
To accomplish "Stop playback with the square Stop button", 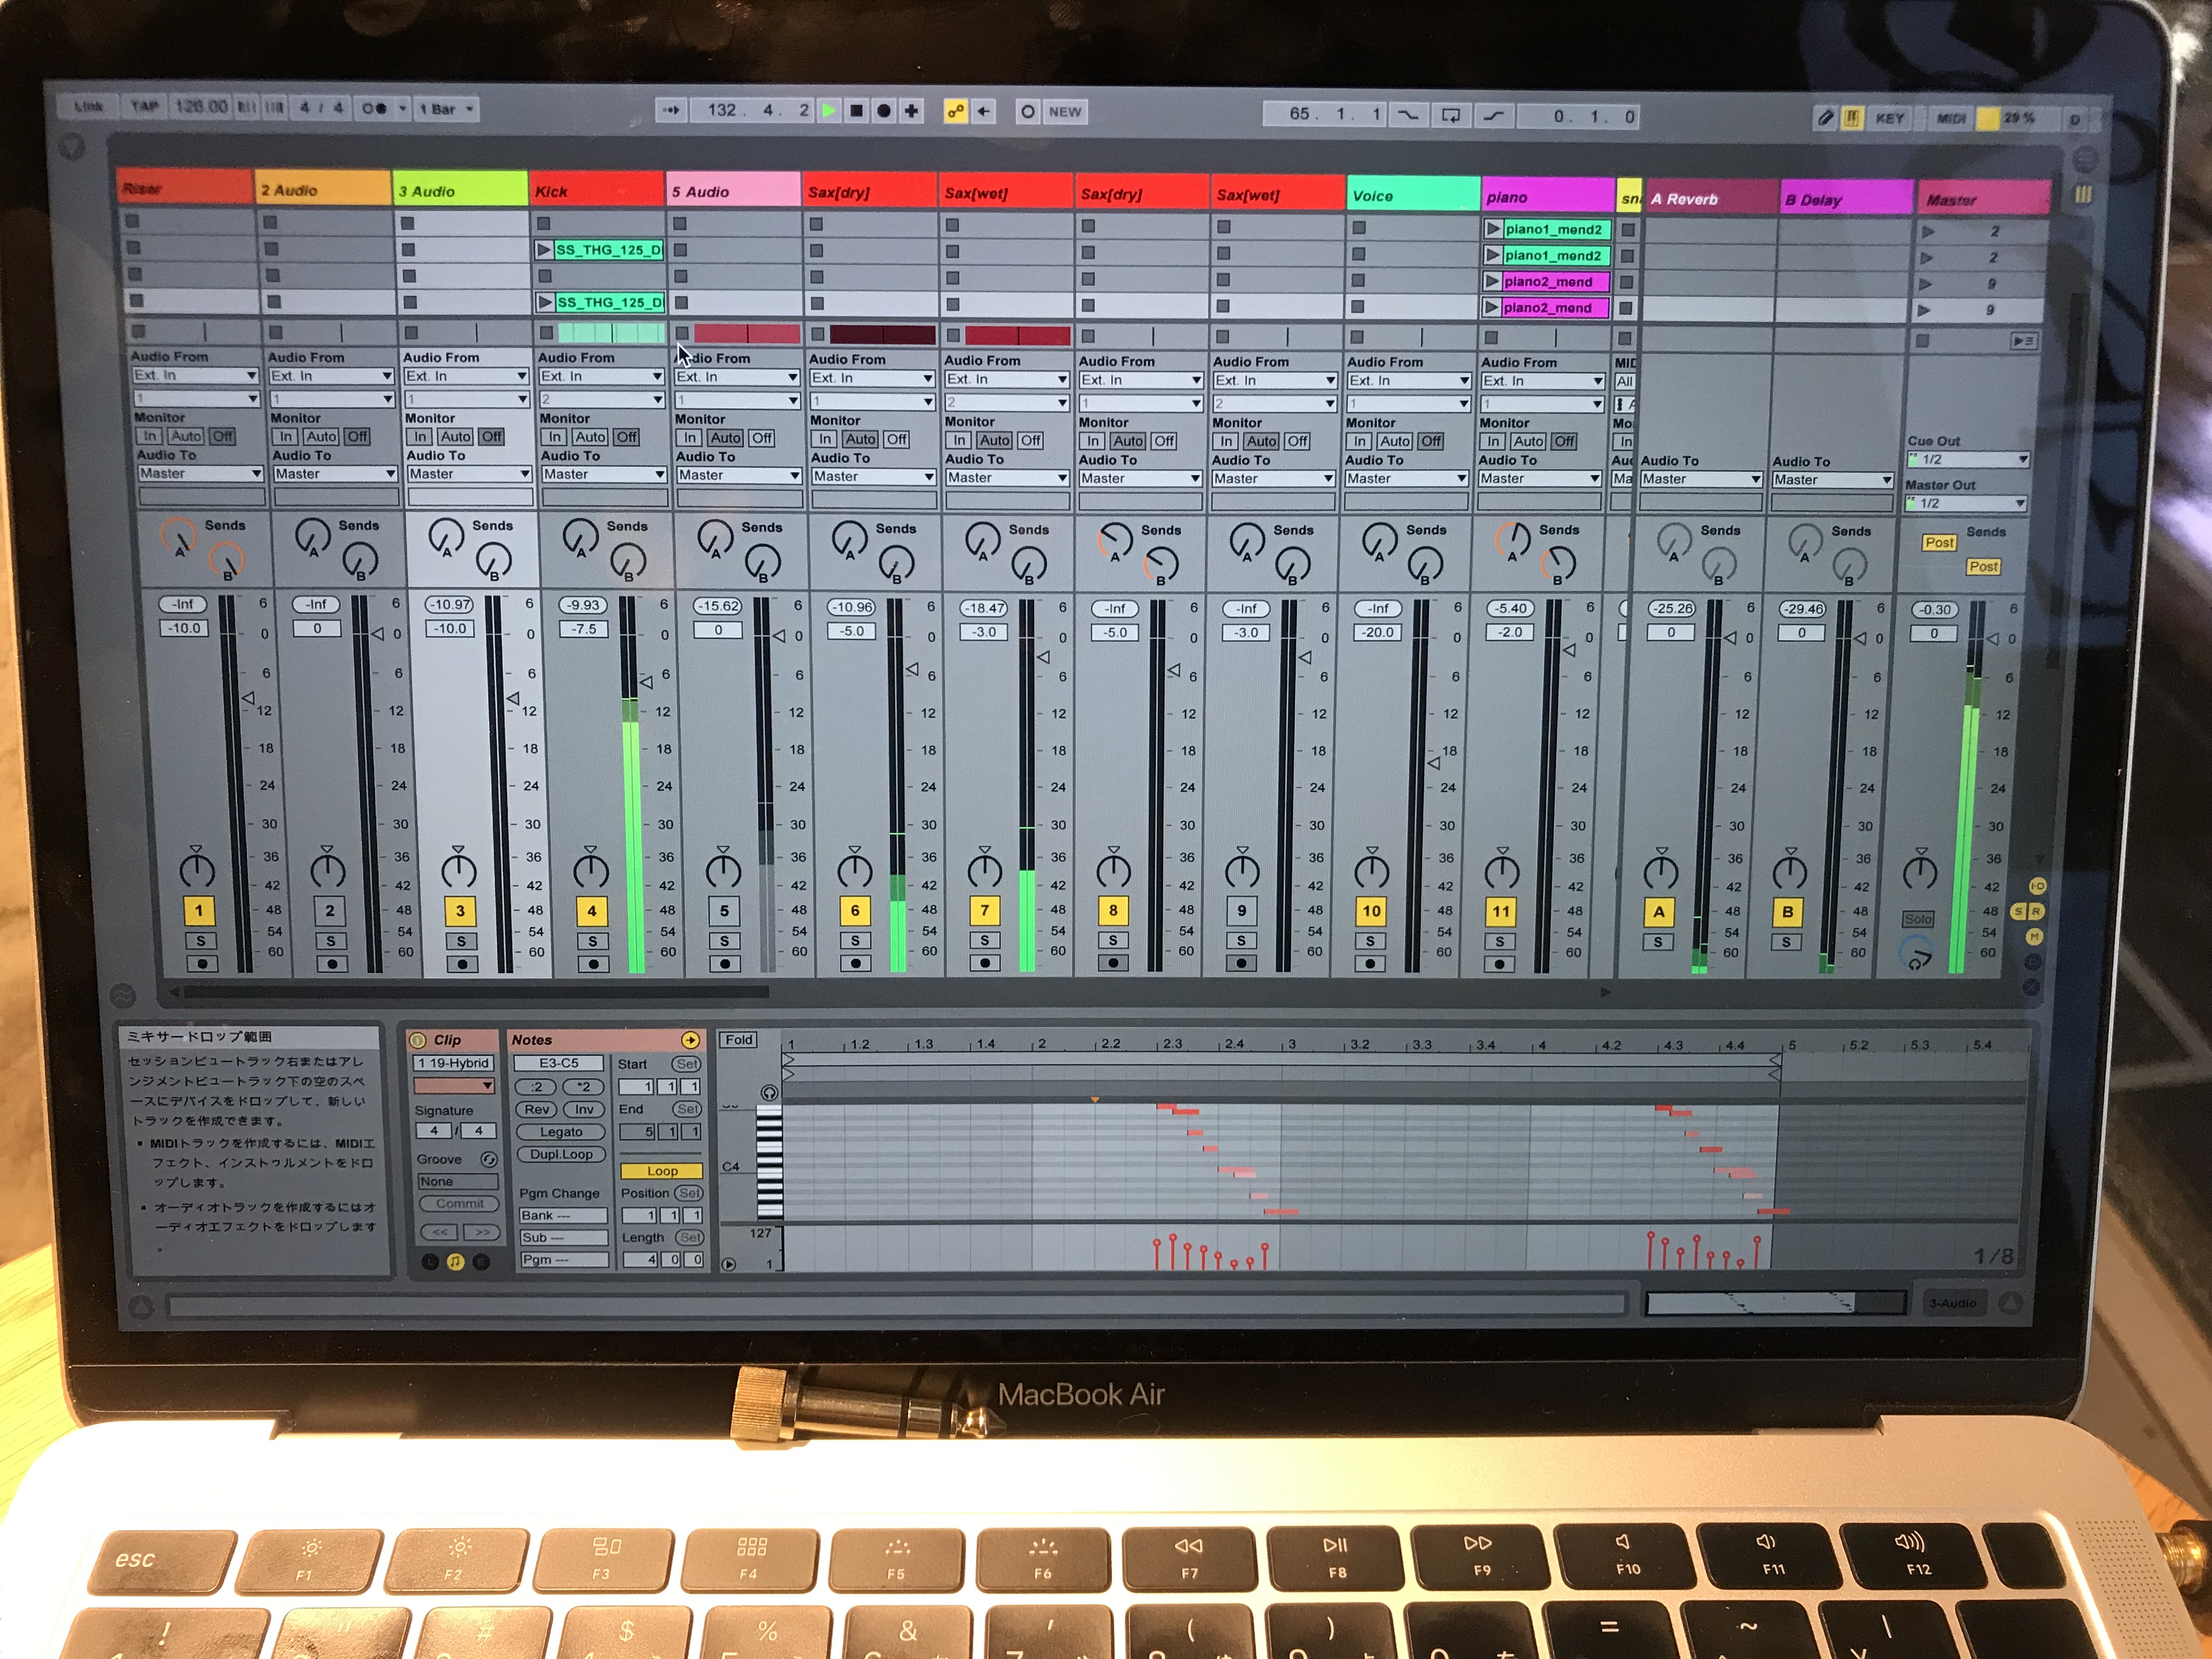I will [856, 111].
